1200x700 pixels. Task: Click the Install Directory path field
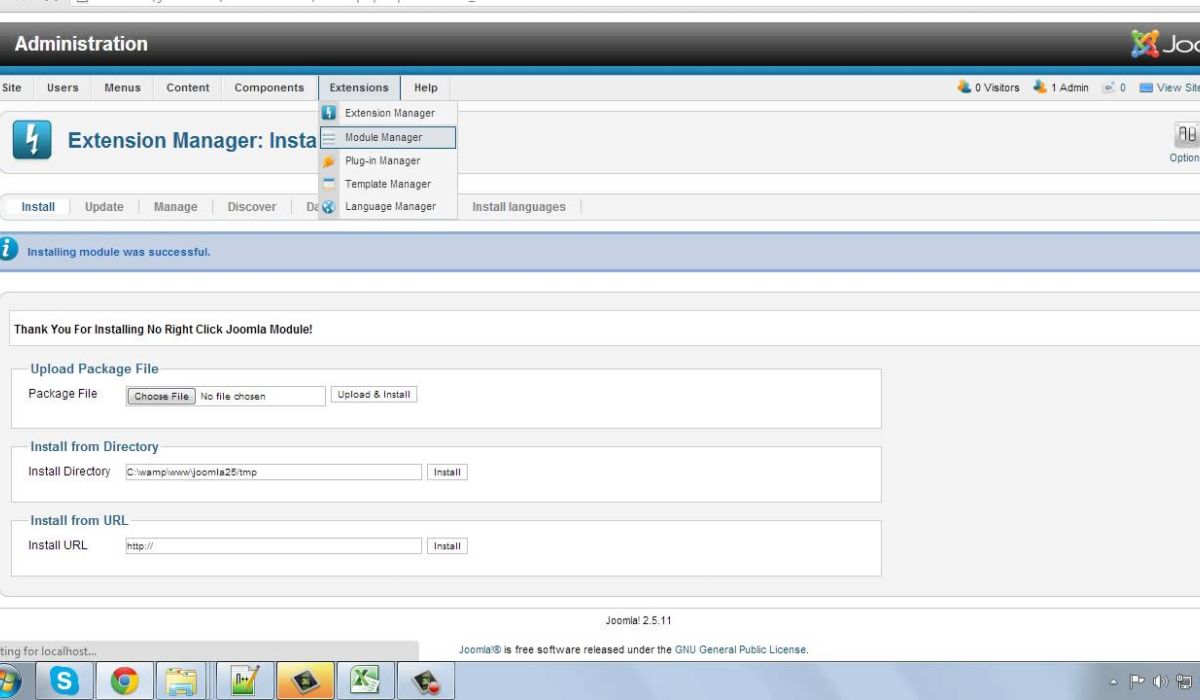pos(273,472)
